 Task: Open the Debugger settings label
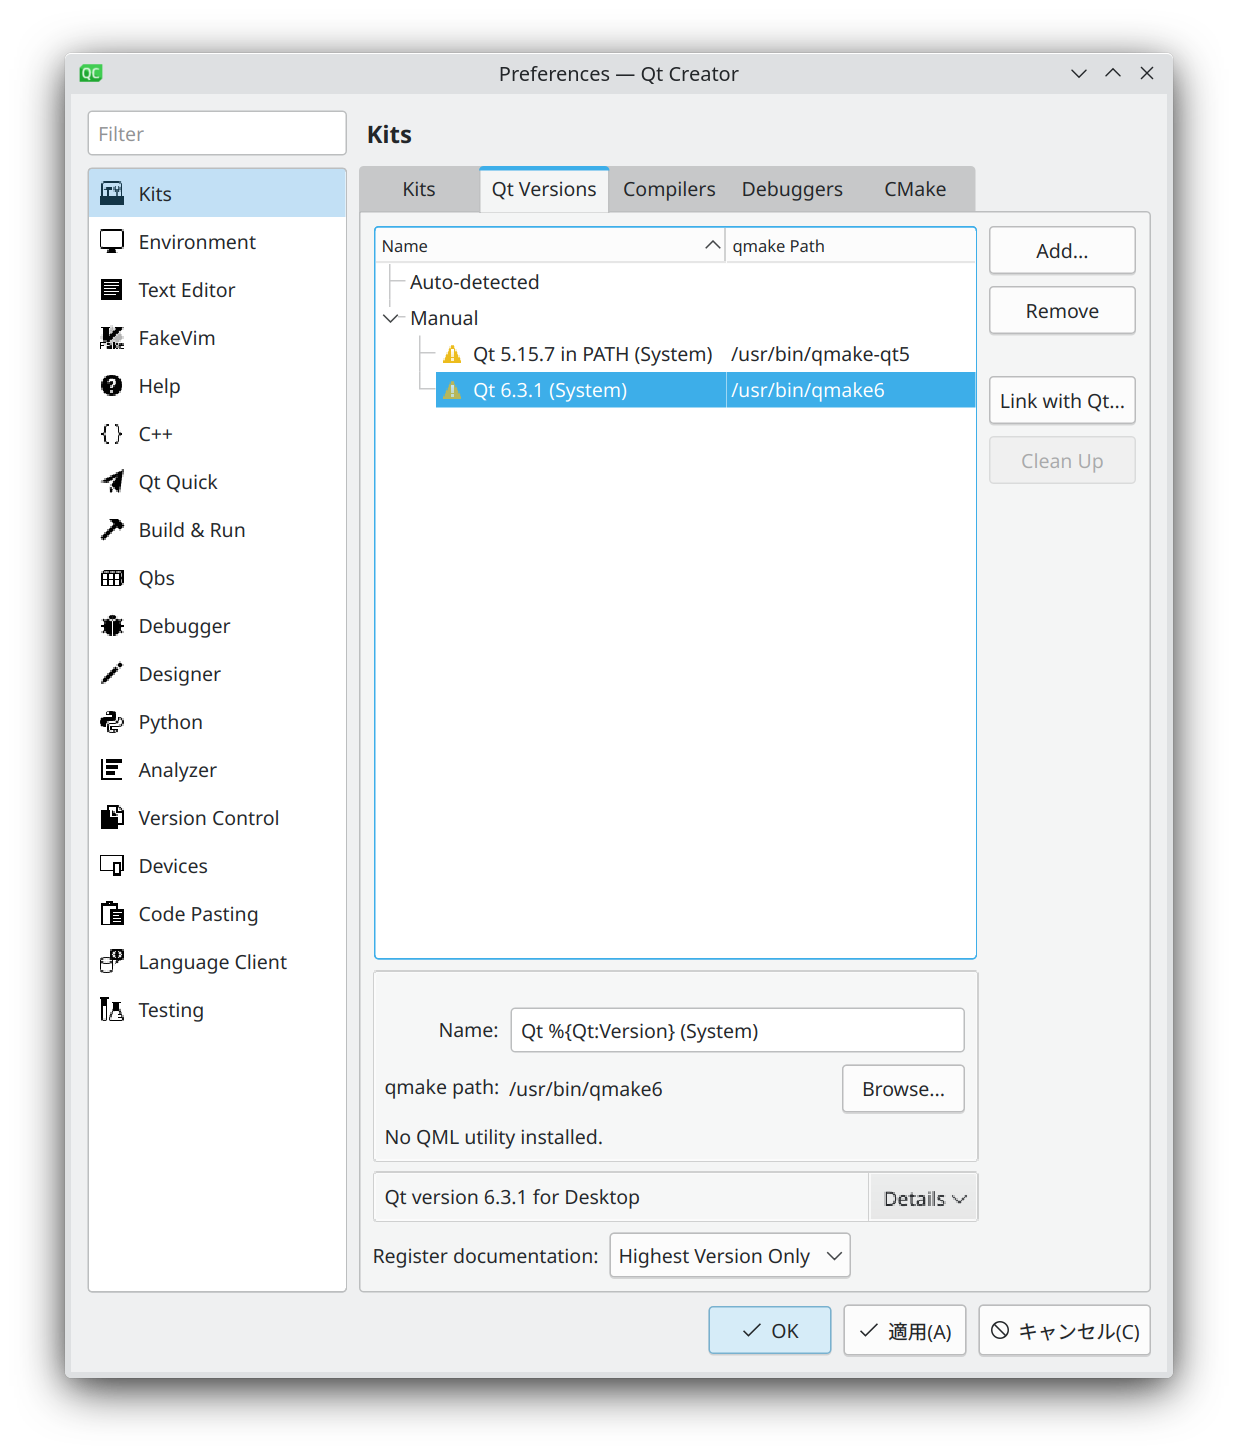[x=184, y=626]
